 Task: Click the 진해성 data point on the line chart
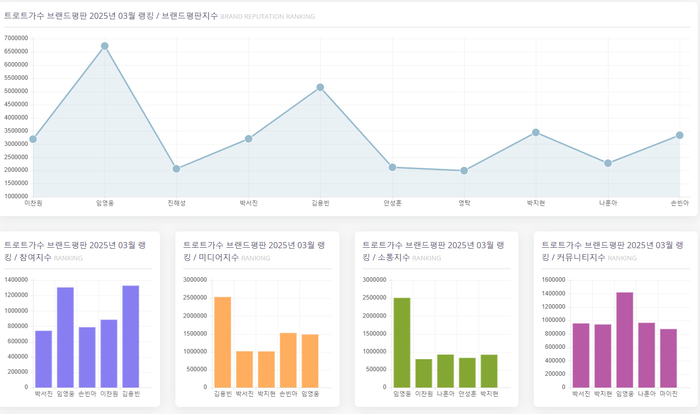pyautogui.click(x=176, y=169)
